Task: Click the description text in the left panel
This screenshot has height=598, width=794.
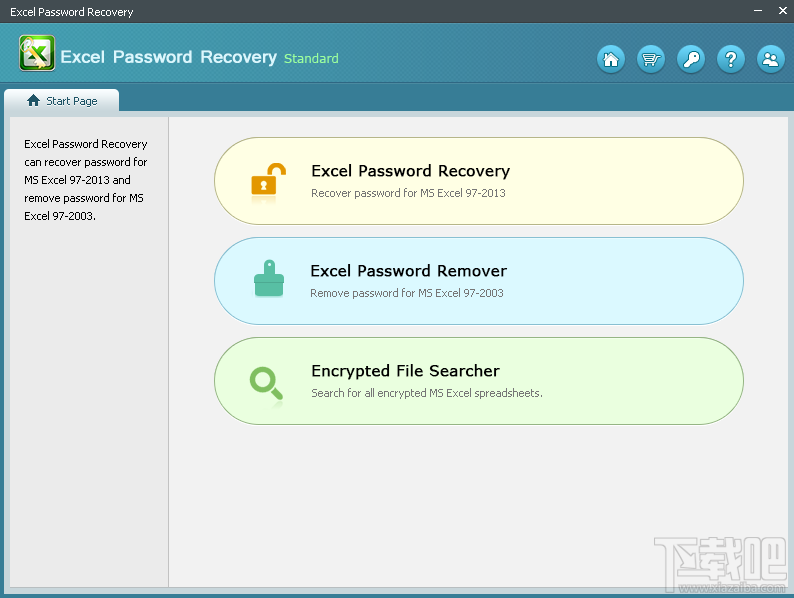Action: 86,180
